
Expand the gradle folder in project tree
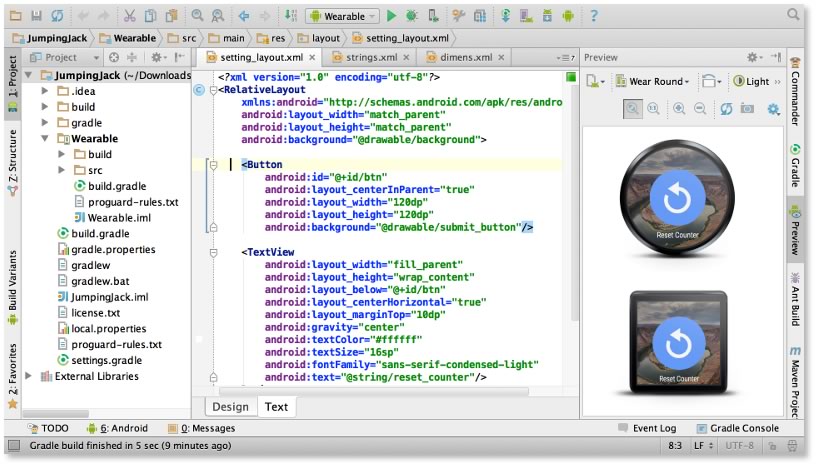[45, 123]
